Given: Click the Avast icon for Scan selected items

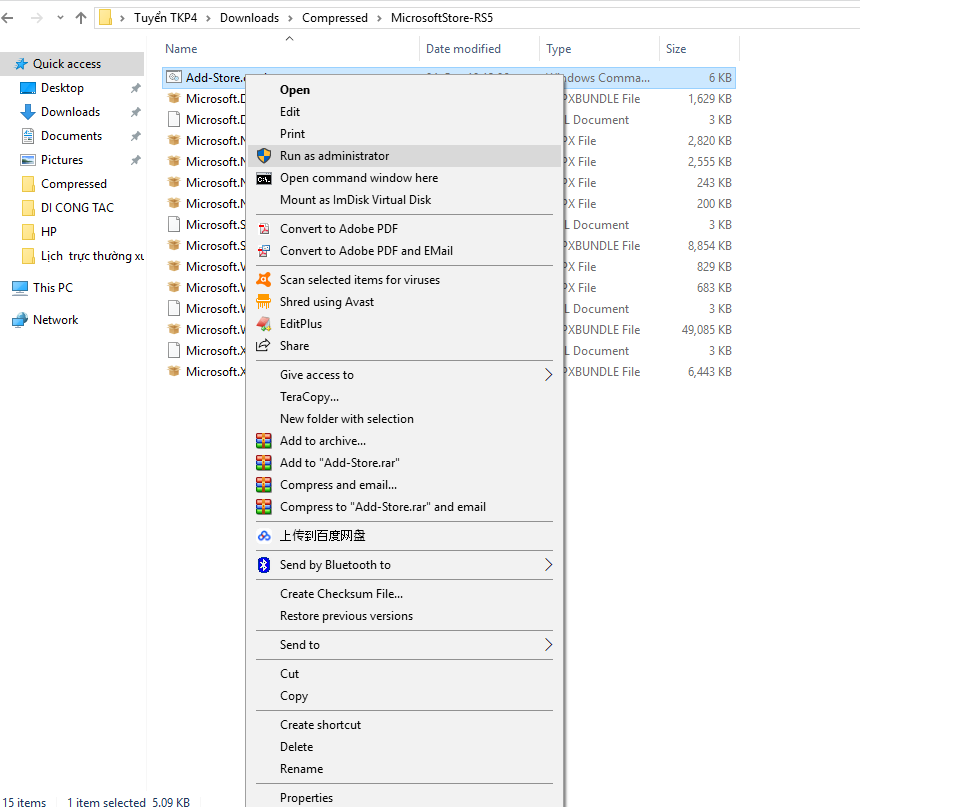Looking at the screenshot, I should (264, 280).
